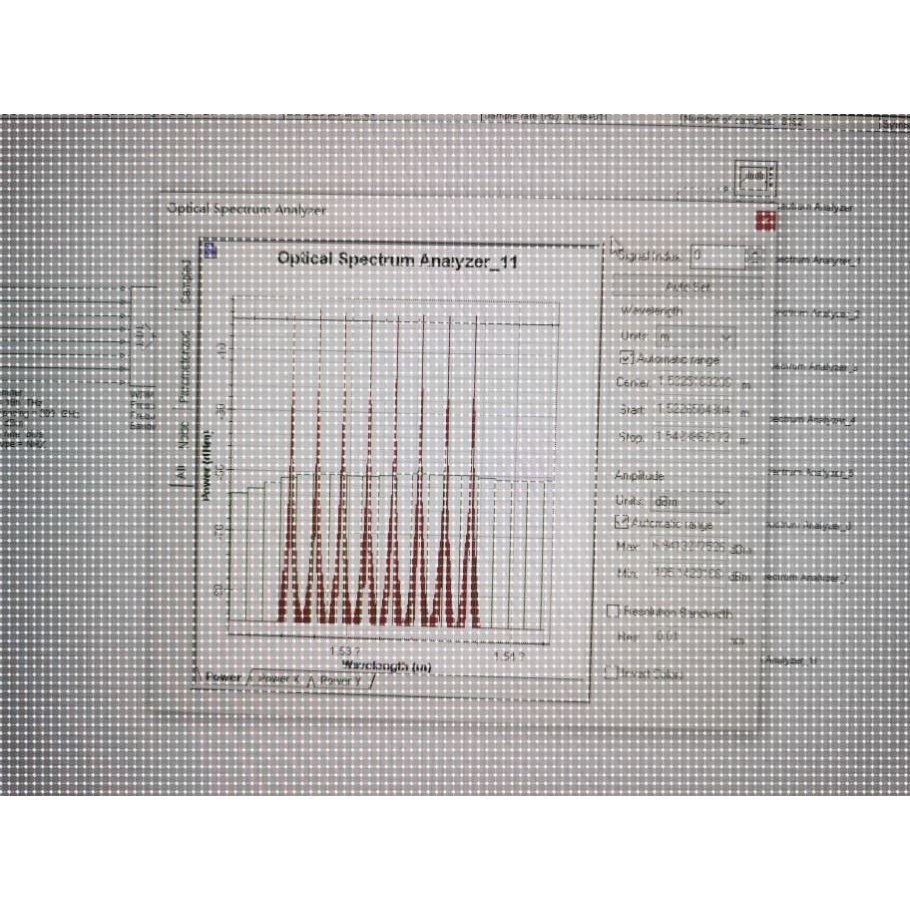Image resolution: width=910 pixels, height=910 pixels.
Task: Switch to the Power Y tab
Action: coord(338,680)
